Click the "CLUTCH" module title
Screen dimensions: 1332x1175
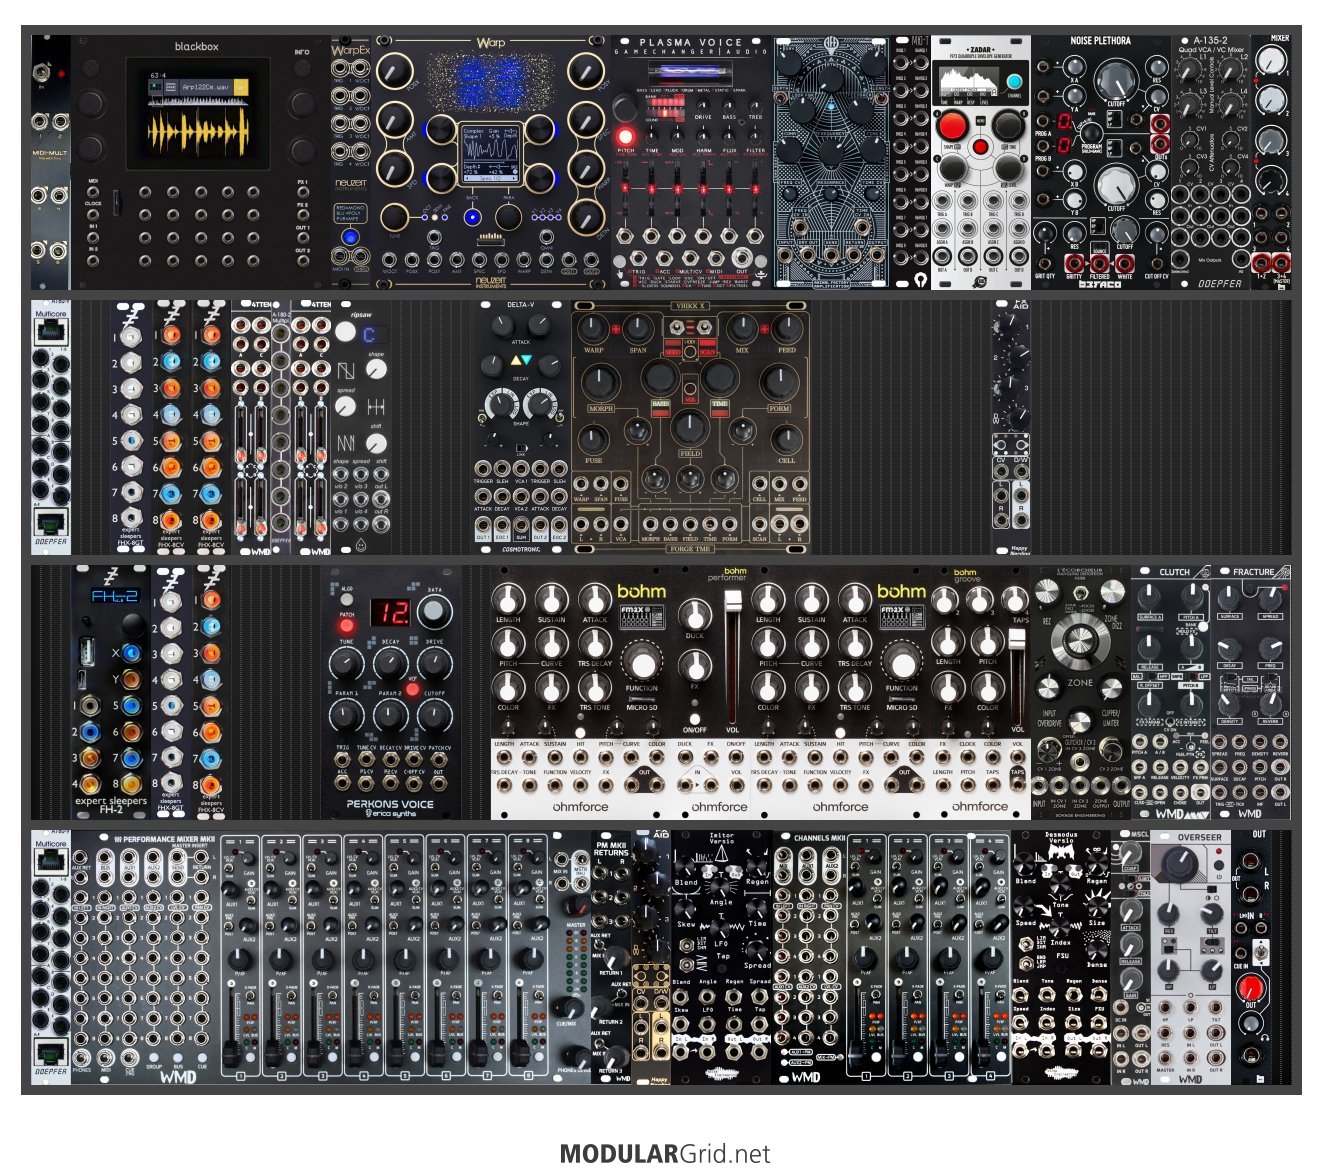tap(1174, 572)
